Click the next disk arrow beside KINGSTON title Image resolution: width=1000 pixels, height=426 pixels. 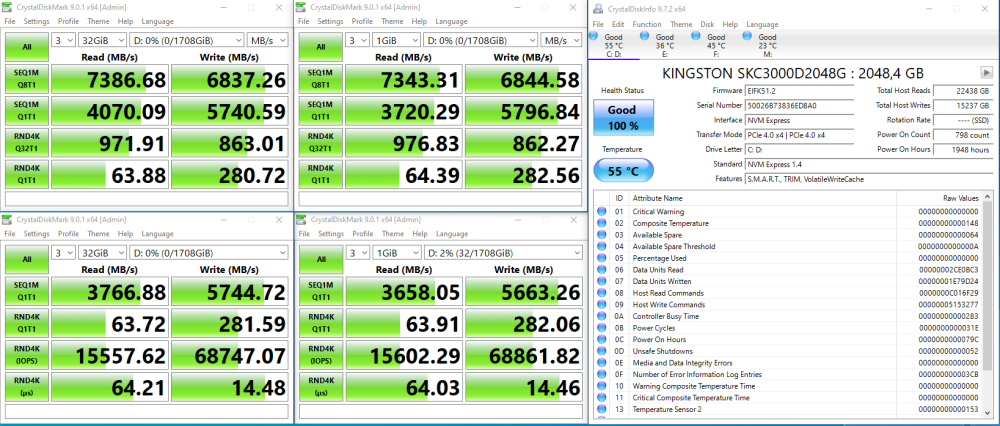click(x=989, y=73)
